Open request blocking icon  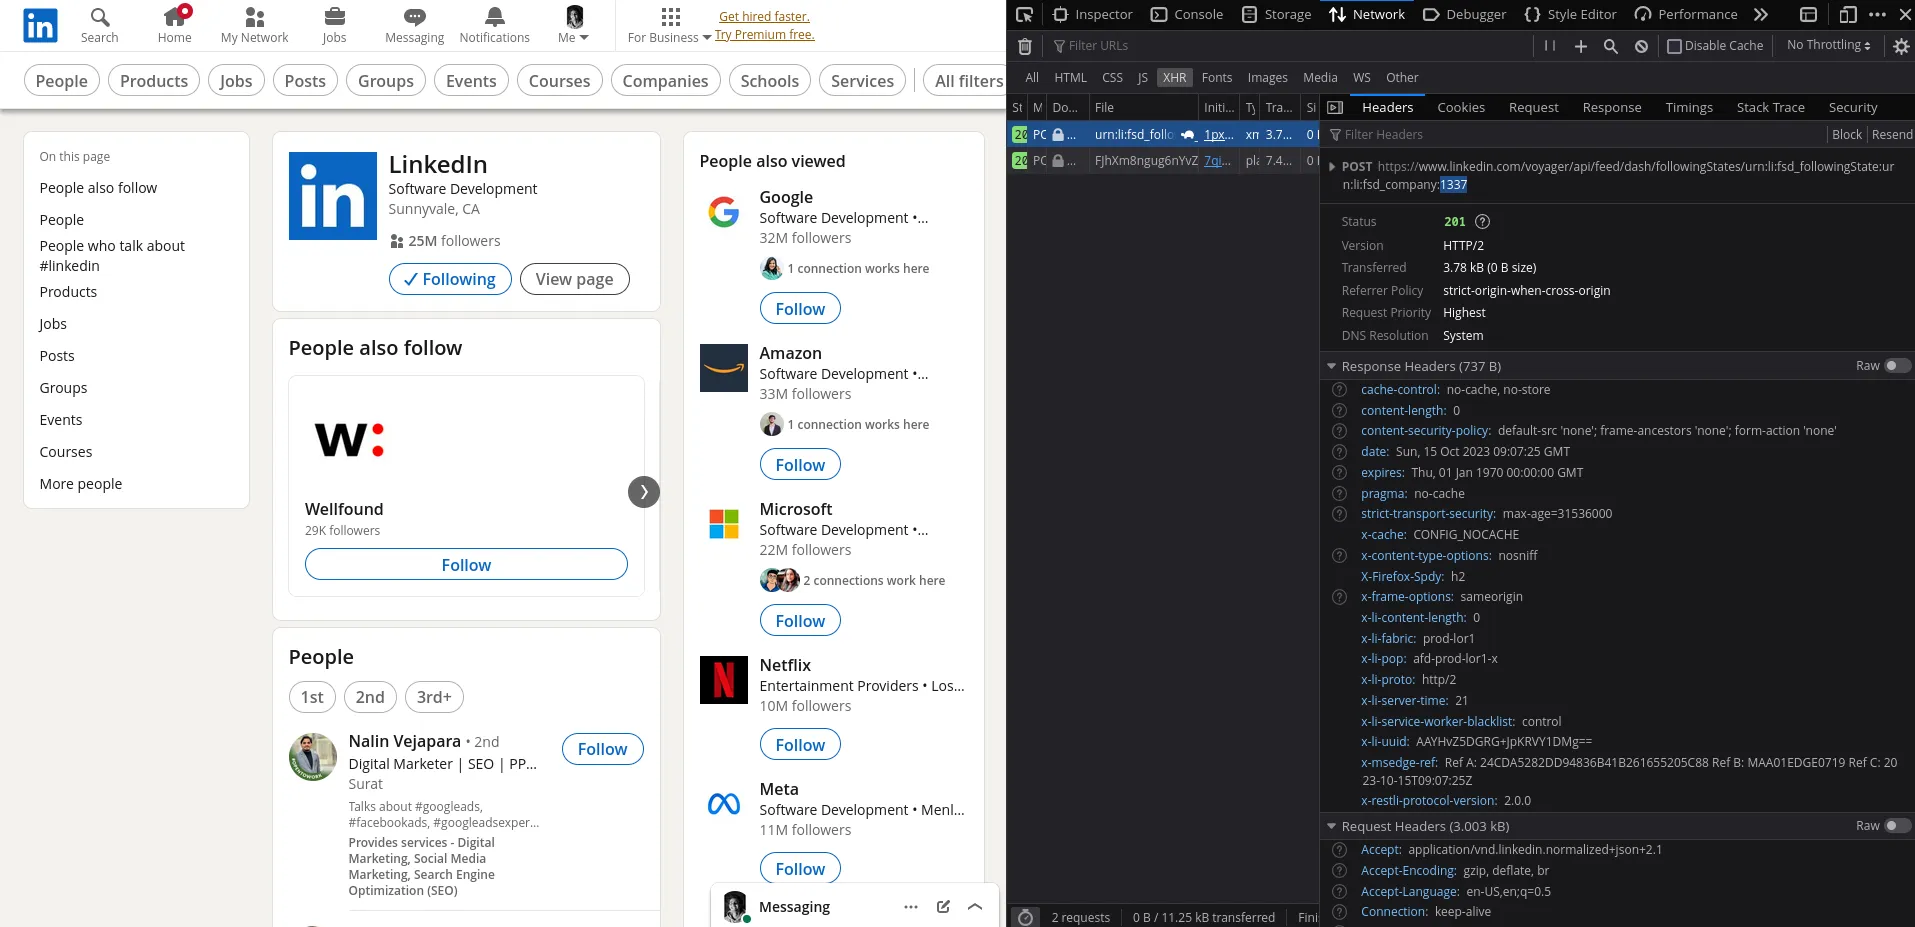click(1641, 46)
